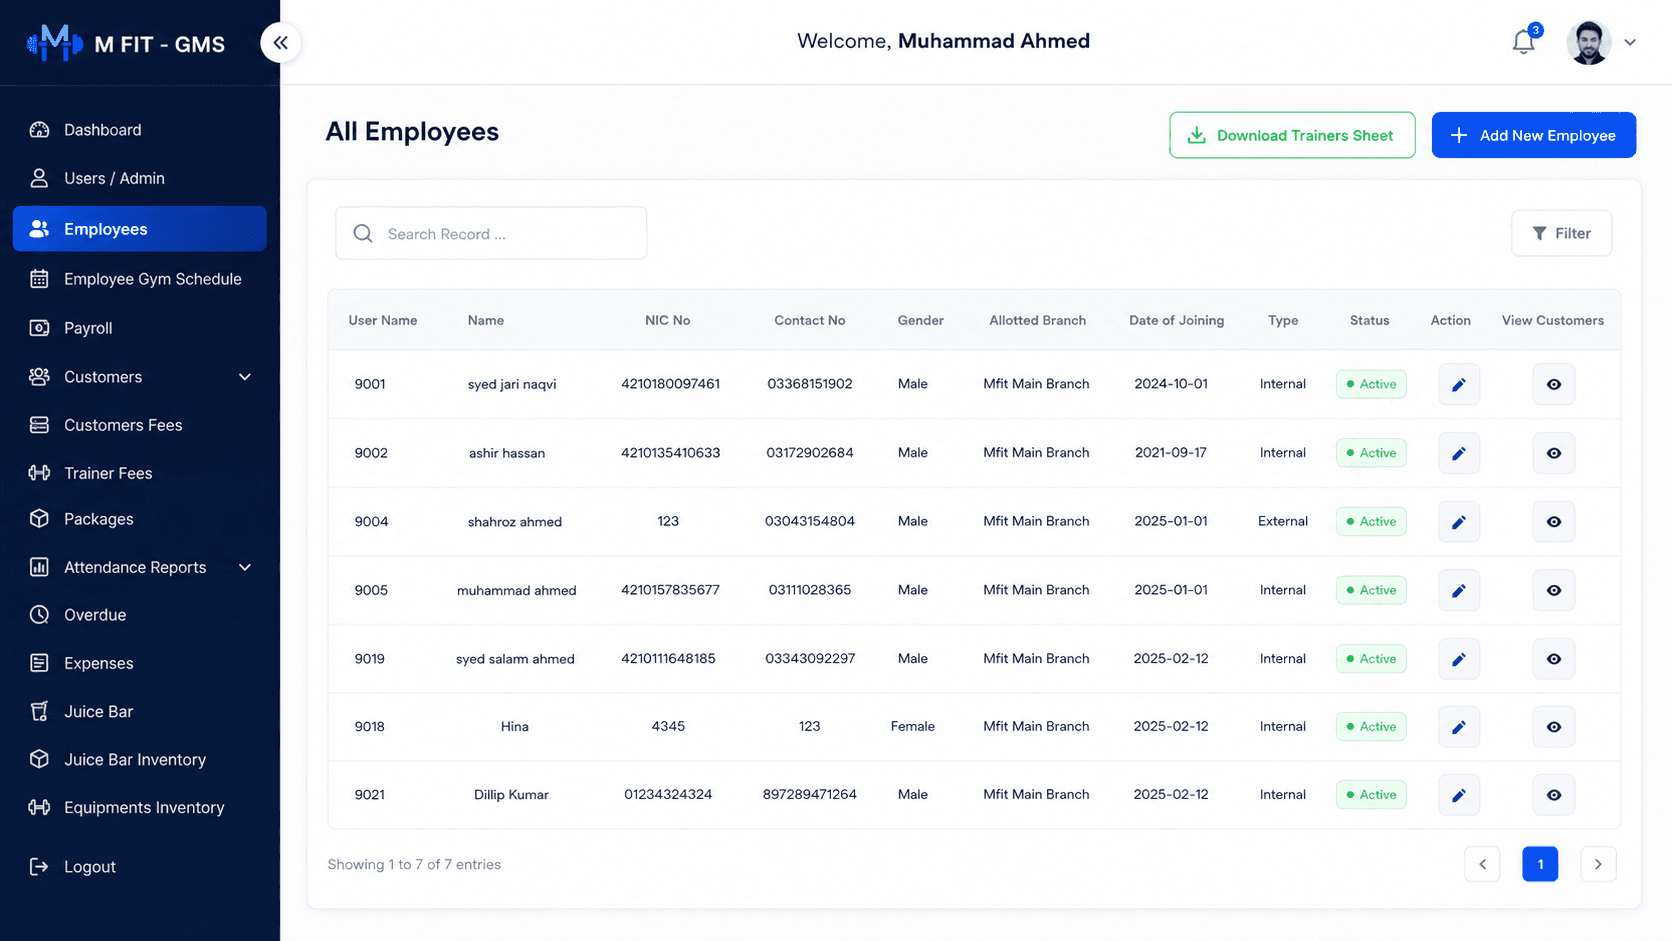
Task: Collapse the sidebar with the double-chevron button
Action: (x=281, y=42)
